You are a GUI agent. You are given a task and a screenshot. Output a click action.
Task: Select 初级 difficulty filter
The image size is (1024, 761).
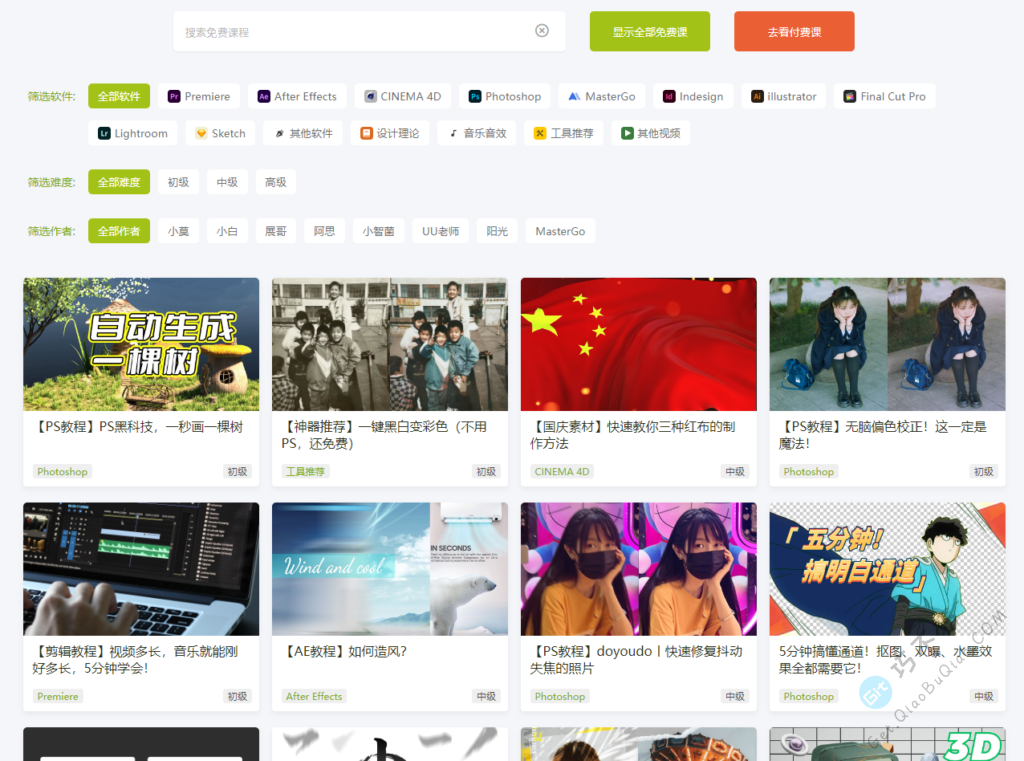(178, 182)
